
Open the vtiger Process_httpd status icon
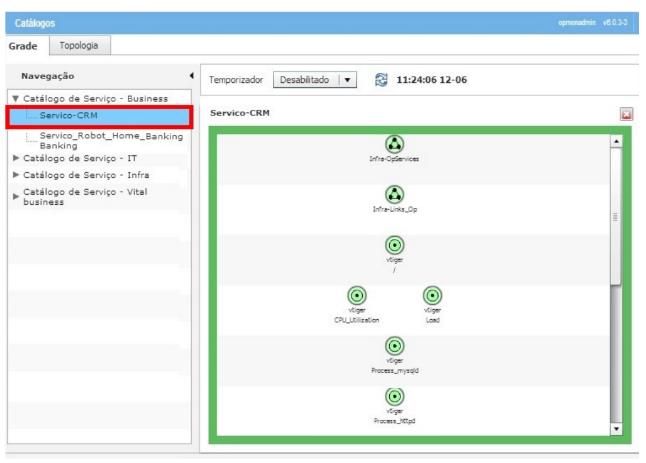coord(394,397)
